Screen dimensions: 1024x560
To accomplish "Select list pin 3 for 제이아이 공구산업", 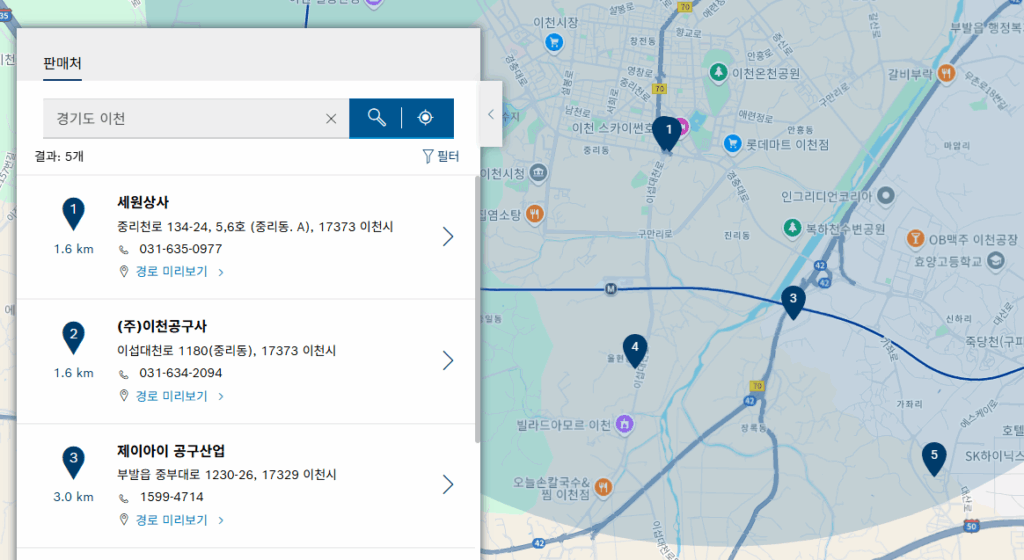I will [73, 461].
